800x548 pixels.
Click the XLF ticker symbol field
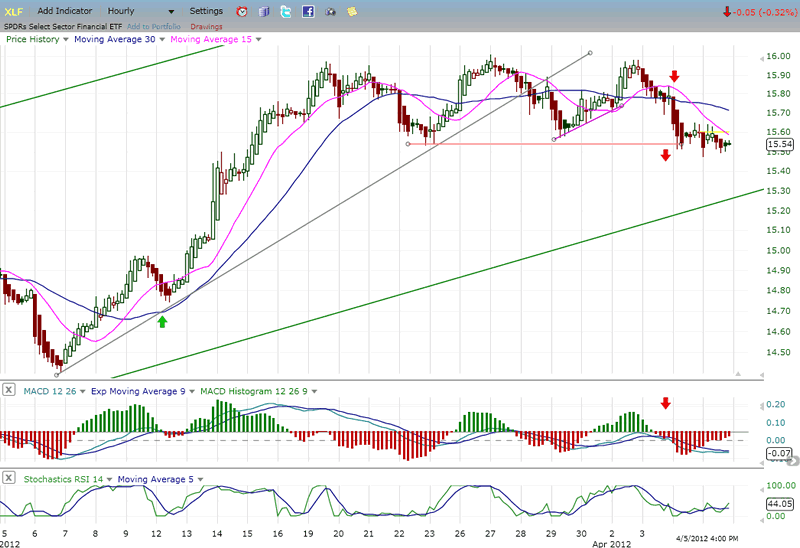(14, 11)
